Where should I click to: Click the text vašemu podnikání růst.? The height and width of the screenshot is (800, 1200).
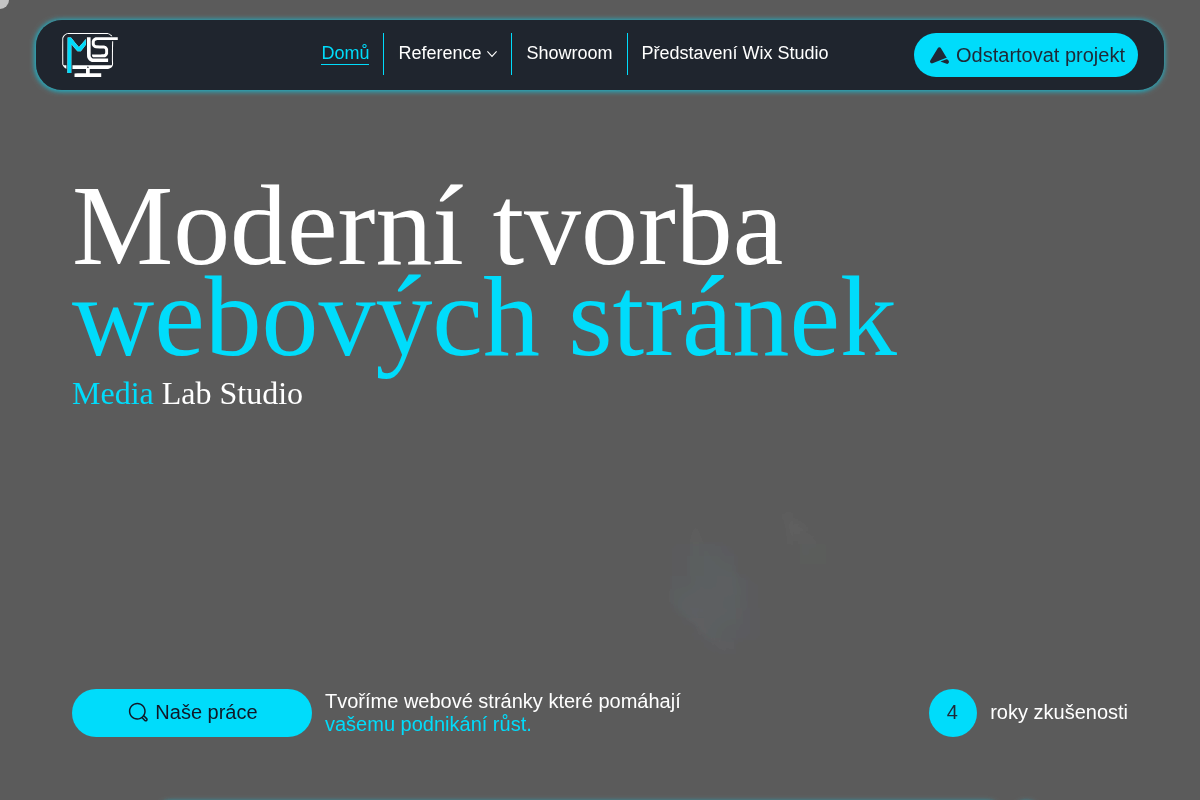pyautogui.click(x=428, y=724)
